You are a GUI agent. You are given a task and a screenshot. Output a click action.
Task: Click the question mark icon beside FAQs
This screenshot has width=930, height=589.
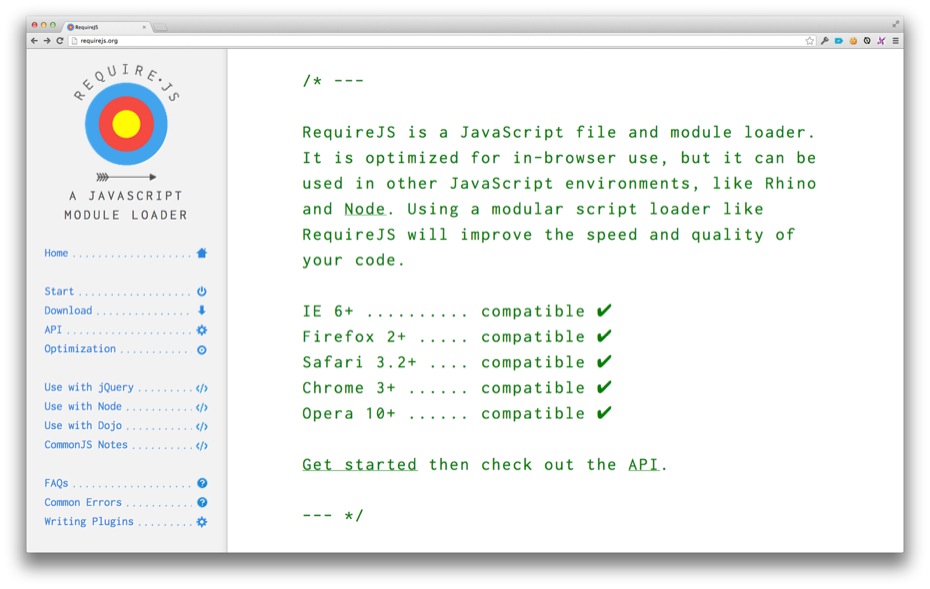click(x=202, y=483)
